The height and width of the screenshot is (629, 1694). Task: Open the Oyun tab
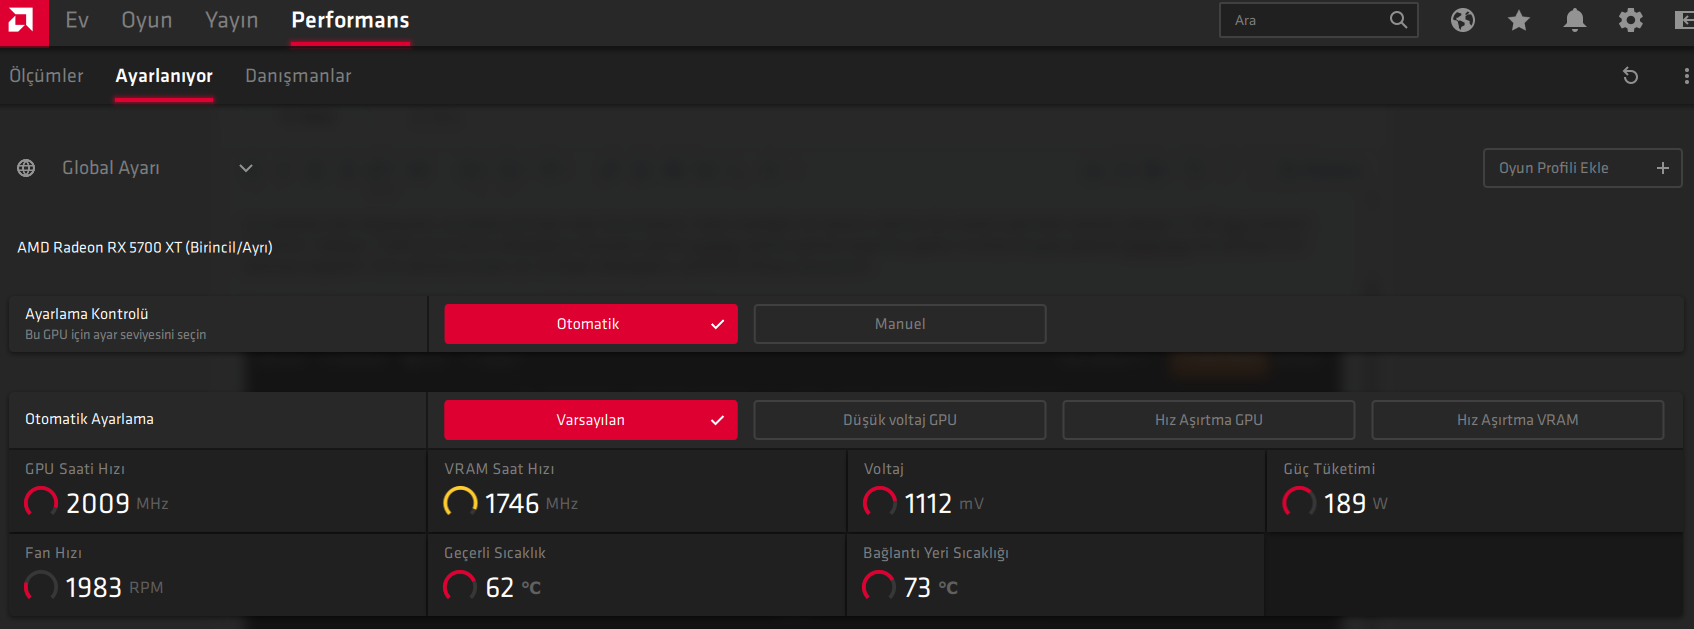147,20
